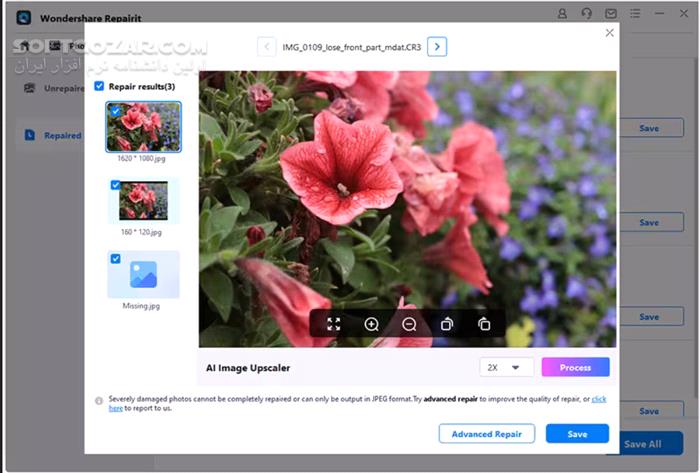Screen dimensions: 700x473
Task: Click the blue Save button in the dialog
Action: click(x=577, y=434)
